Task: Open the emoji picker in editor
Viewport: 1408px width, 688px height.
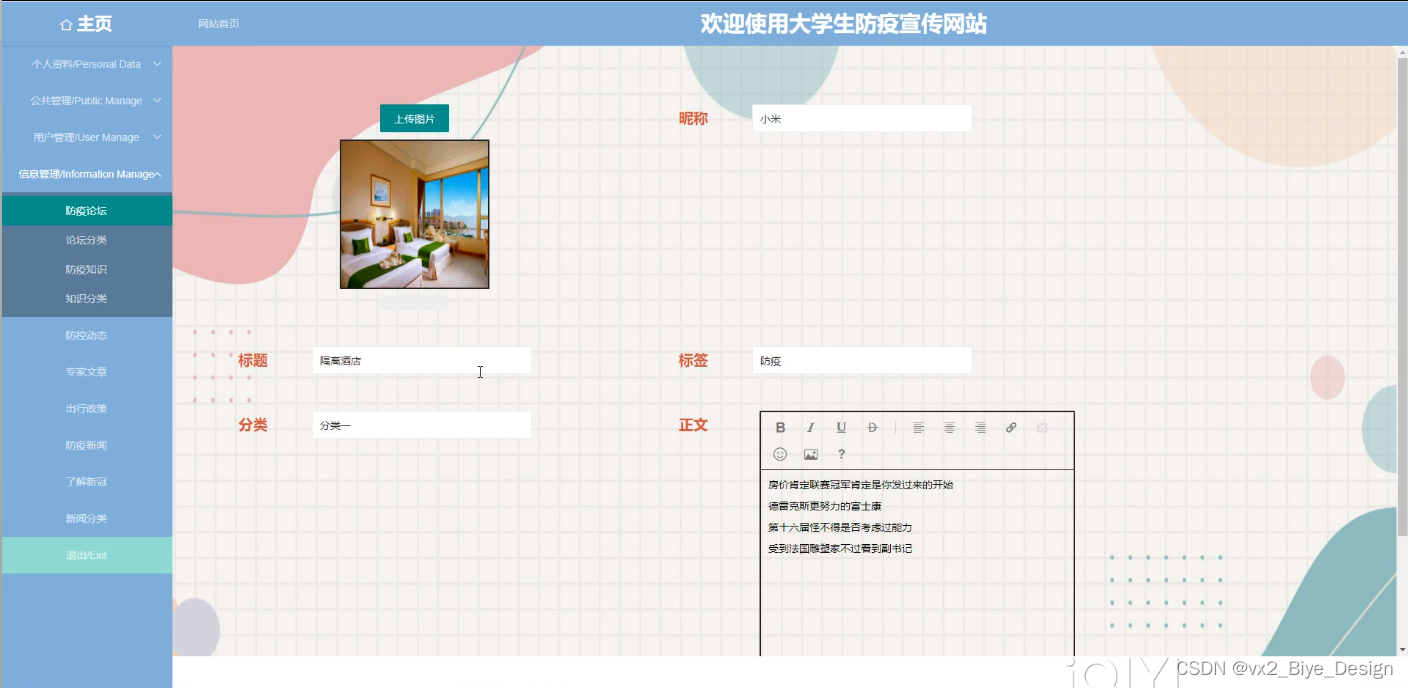Action: [x=781, y=454]
